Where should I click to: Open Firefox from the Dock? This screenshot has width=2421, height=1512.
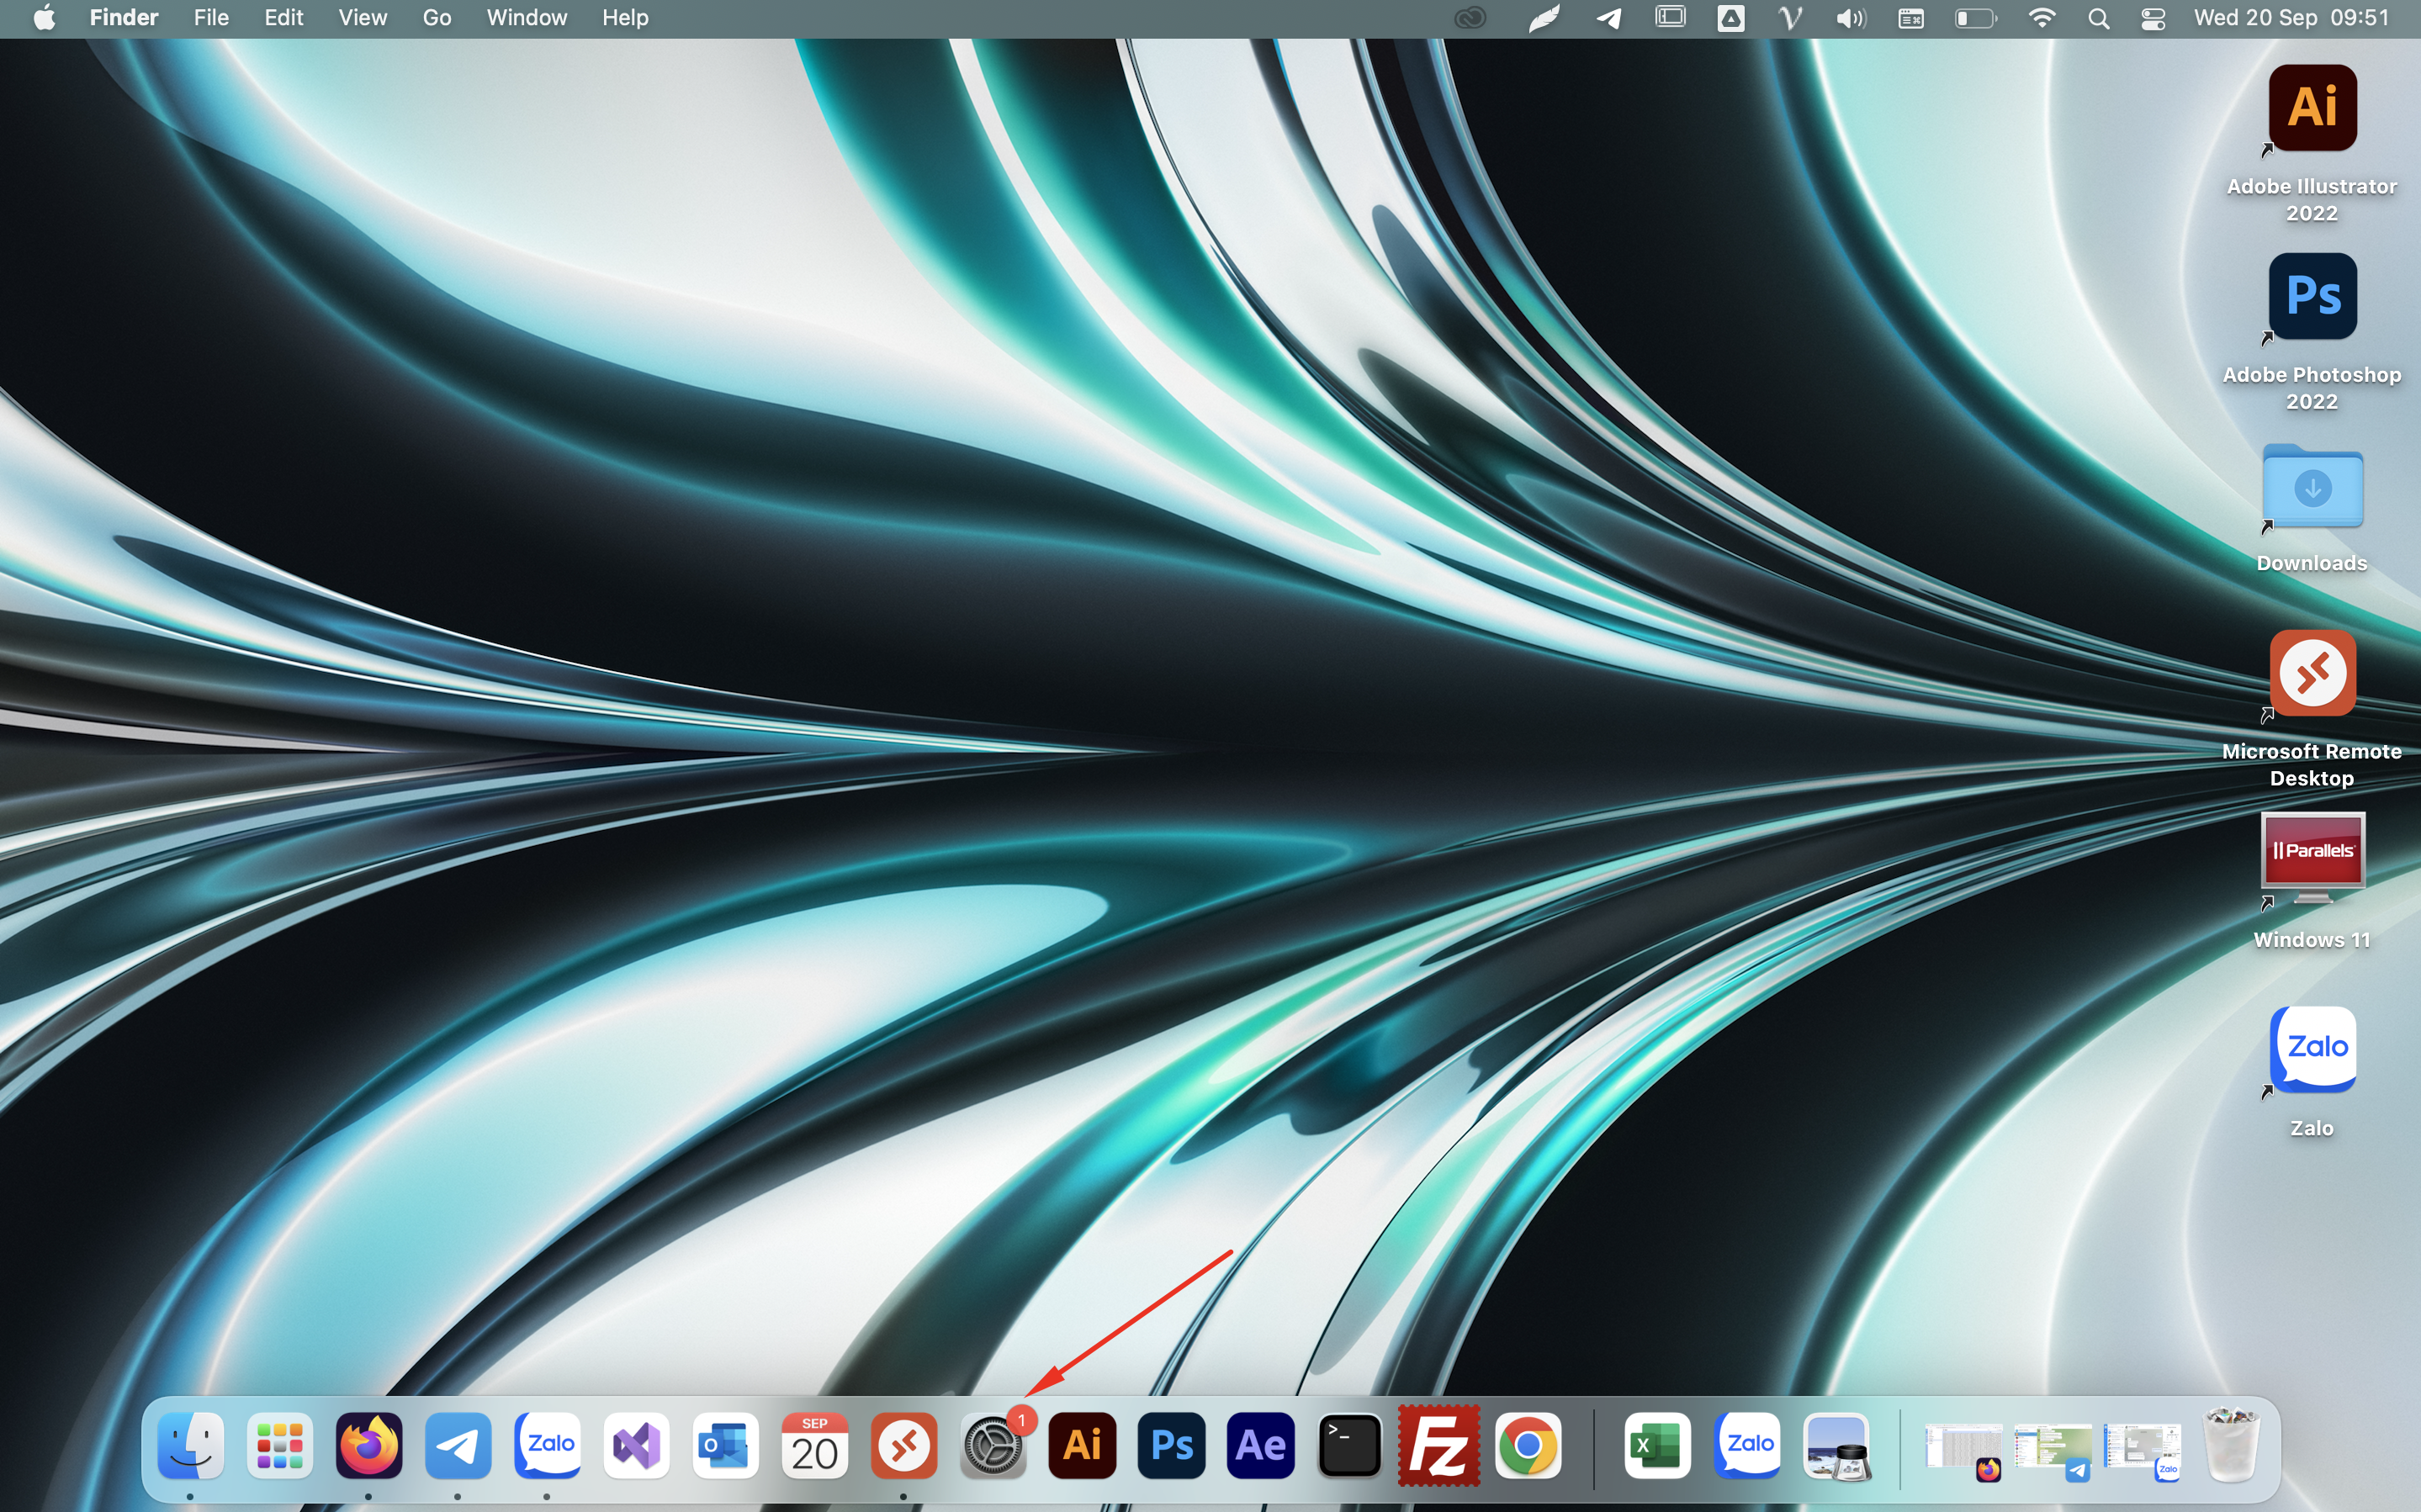[x=369, y=1446]
